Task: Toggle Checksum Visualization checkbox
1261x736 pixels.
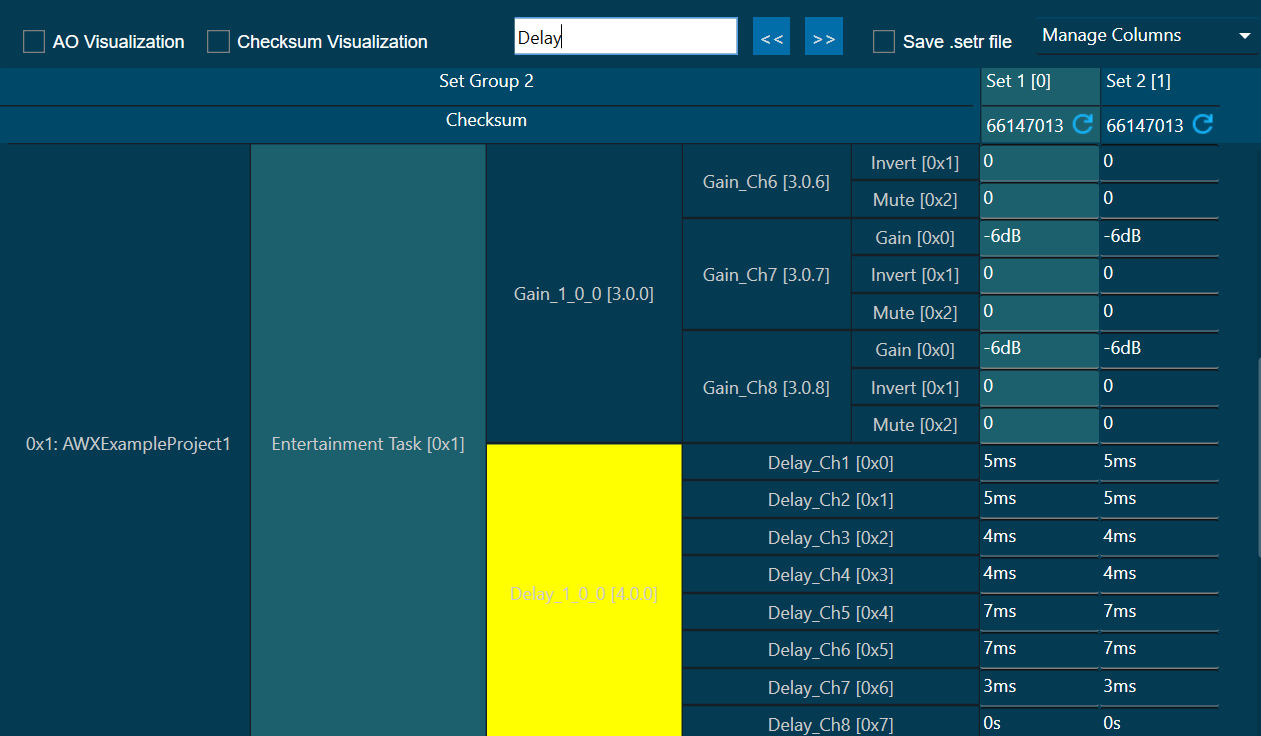Action: (218, 42)
